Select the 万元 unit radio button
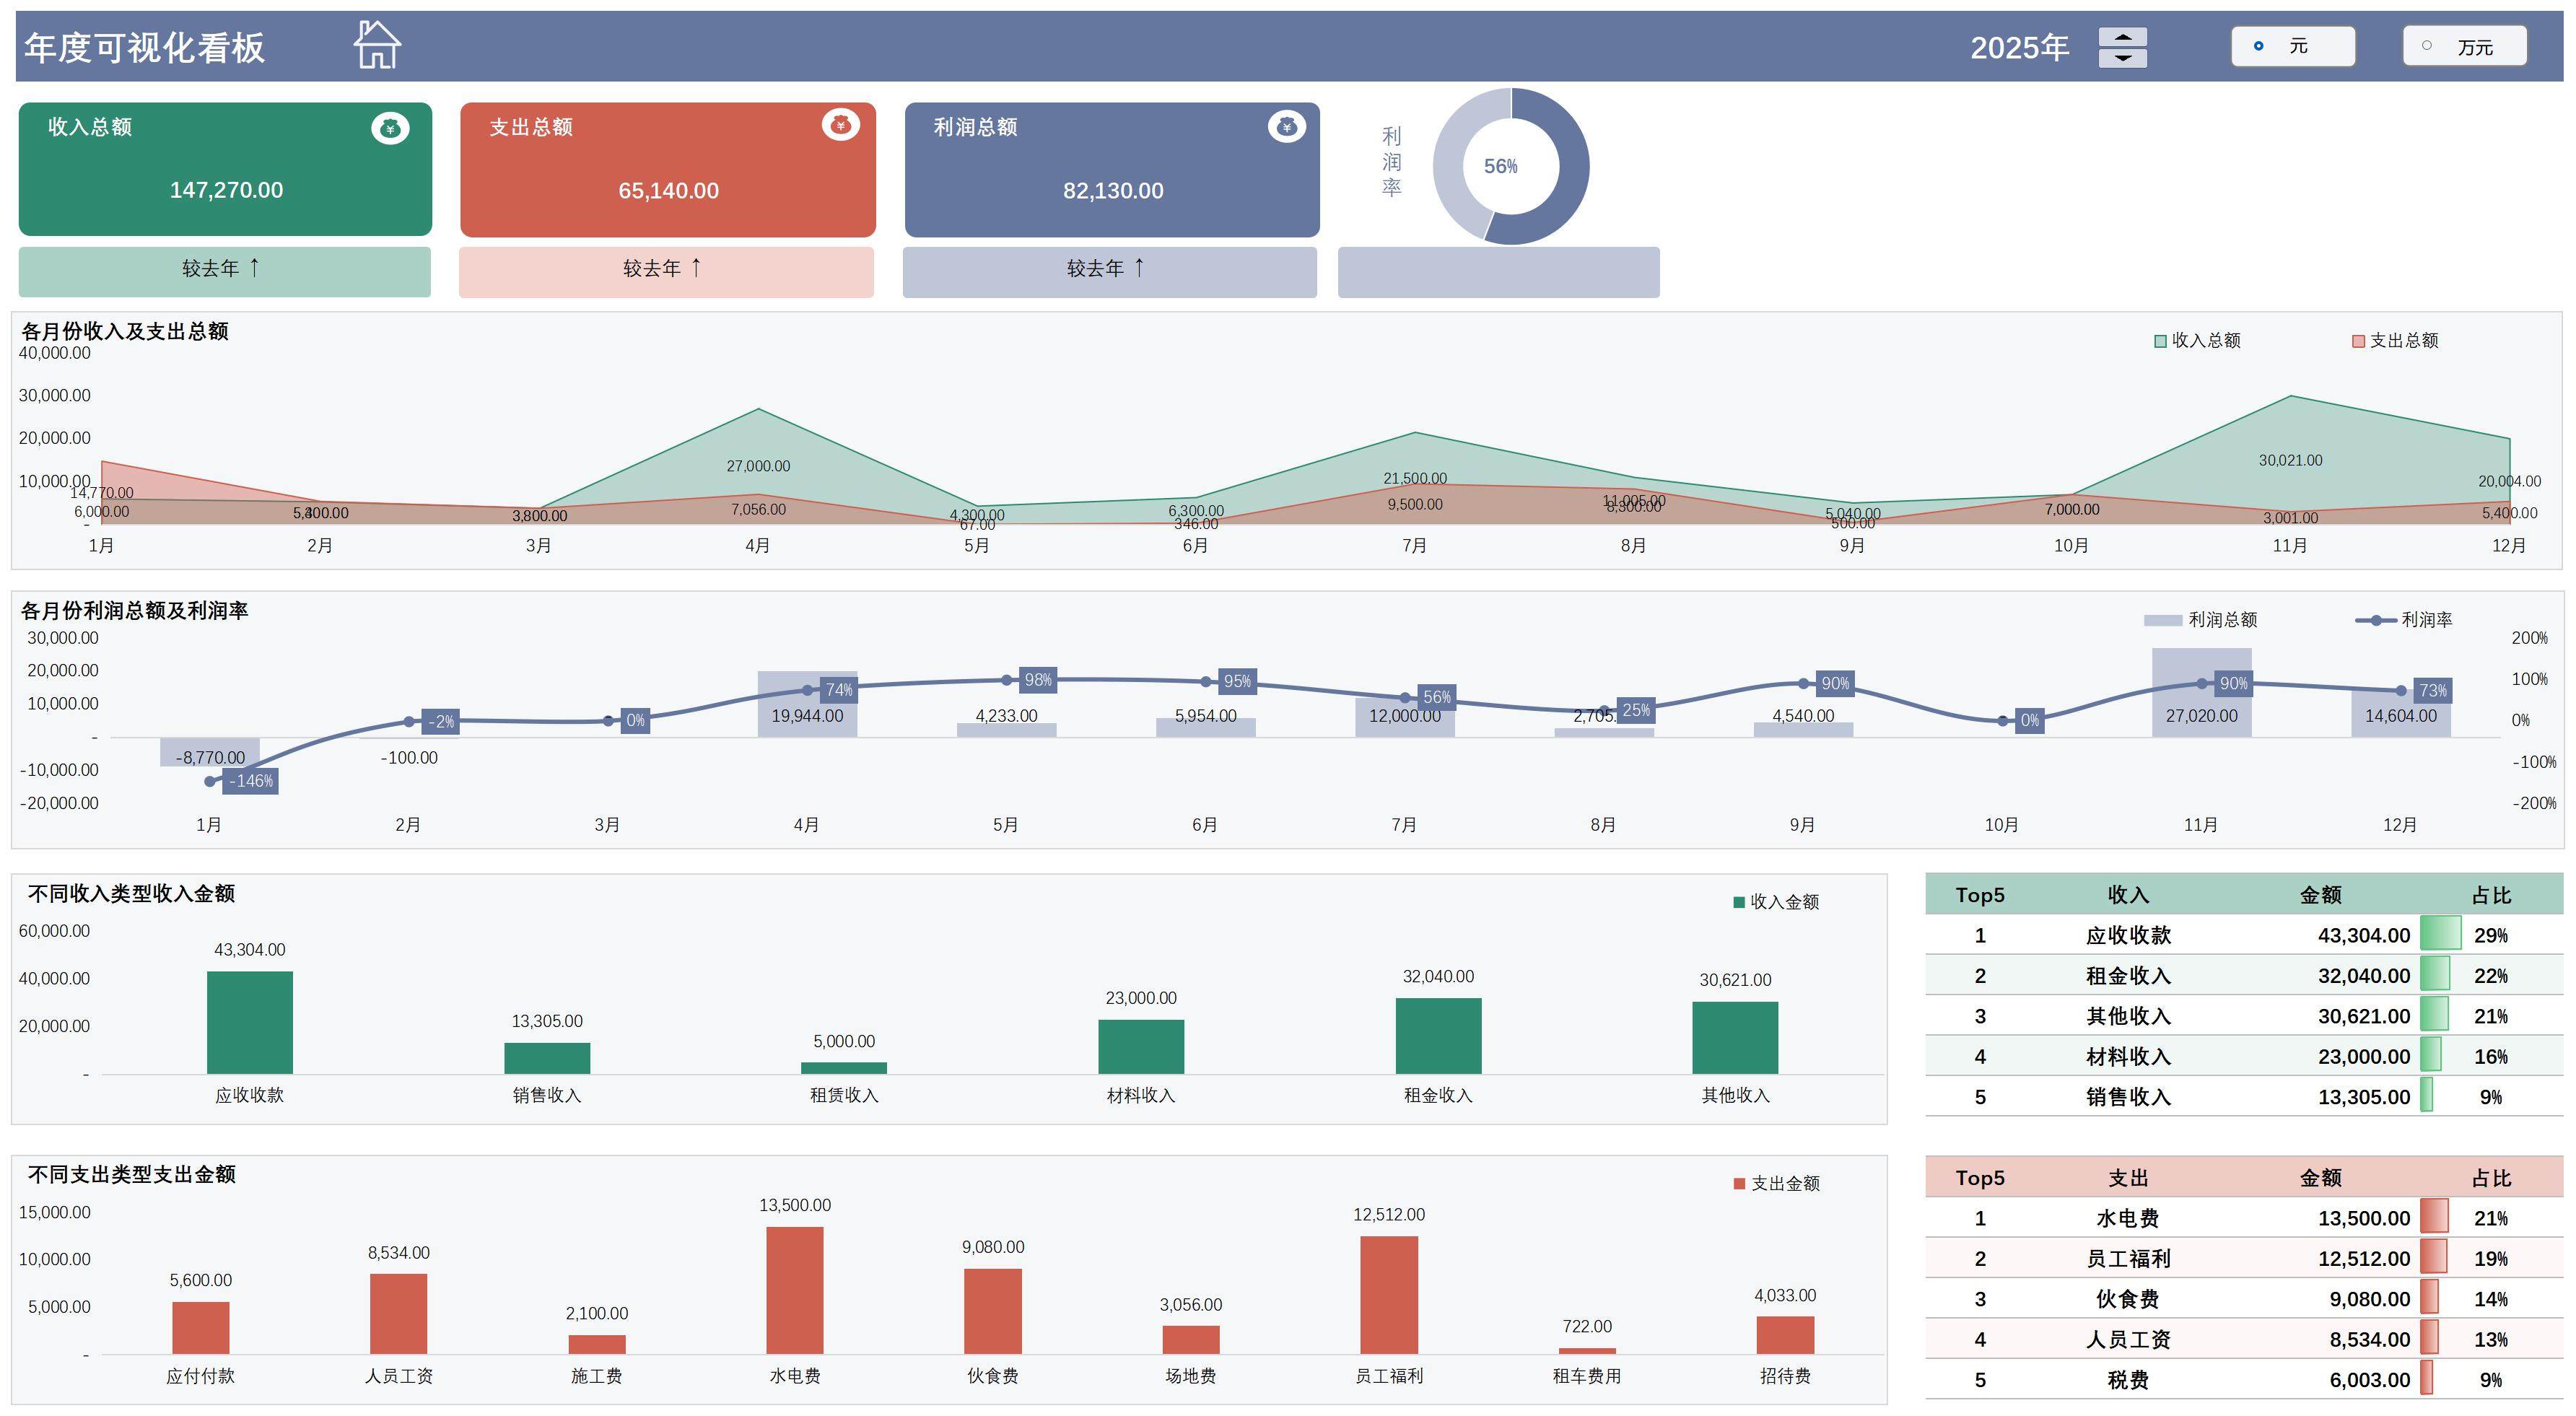The width and height of the screenshot is (2576, 1416). click(2426, 46)
